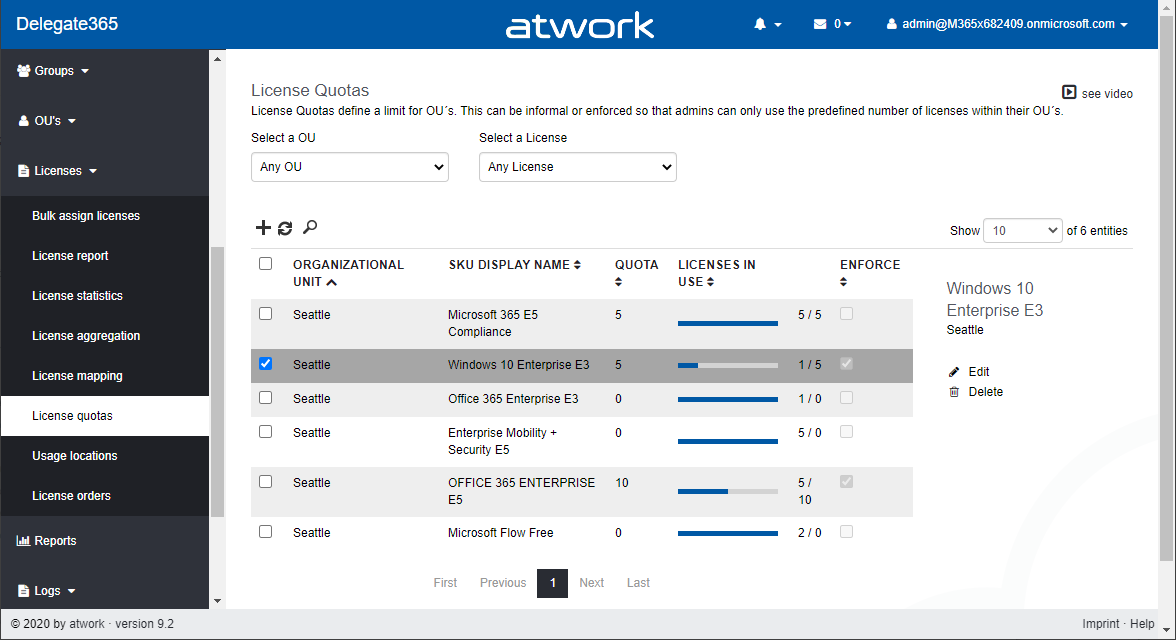
Task: Open the mail envelope icon
Action: pyautogui.click(x=820, y=24)
